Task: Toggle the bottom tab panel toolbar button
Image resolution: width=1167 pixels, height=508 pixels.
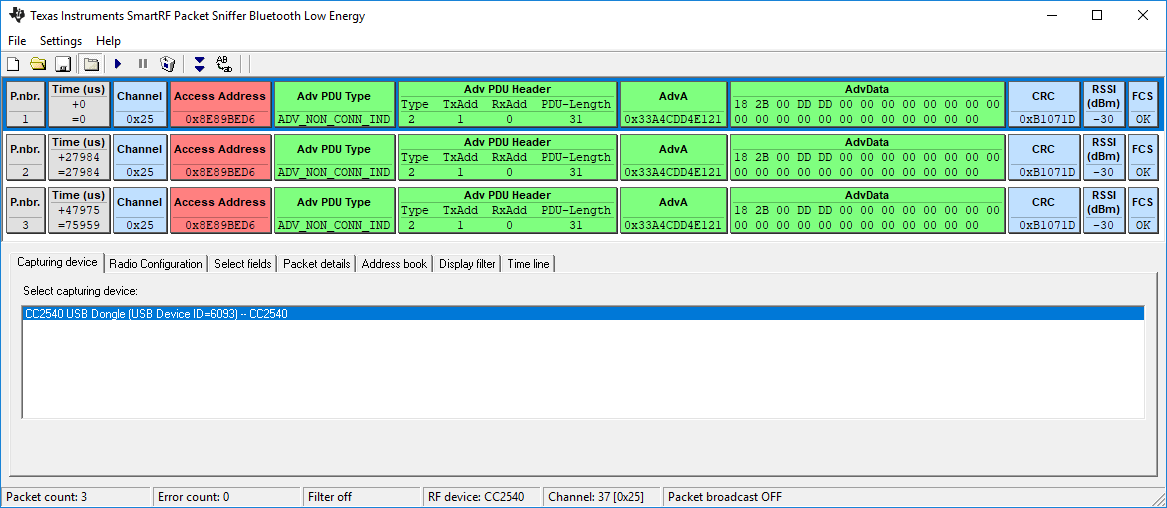Action: tap(91, 64)
